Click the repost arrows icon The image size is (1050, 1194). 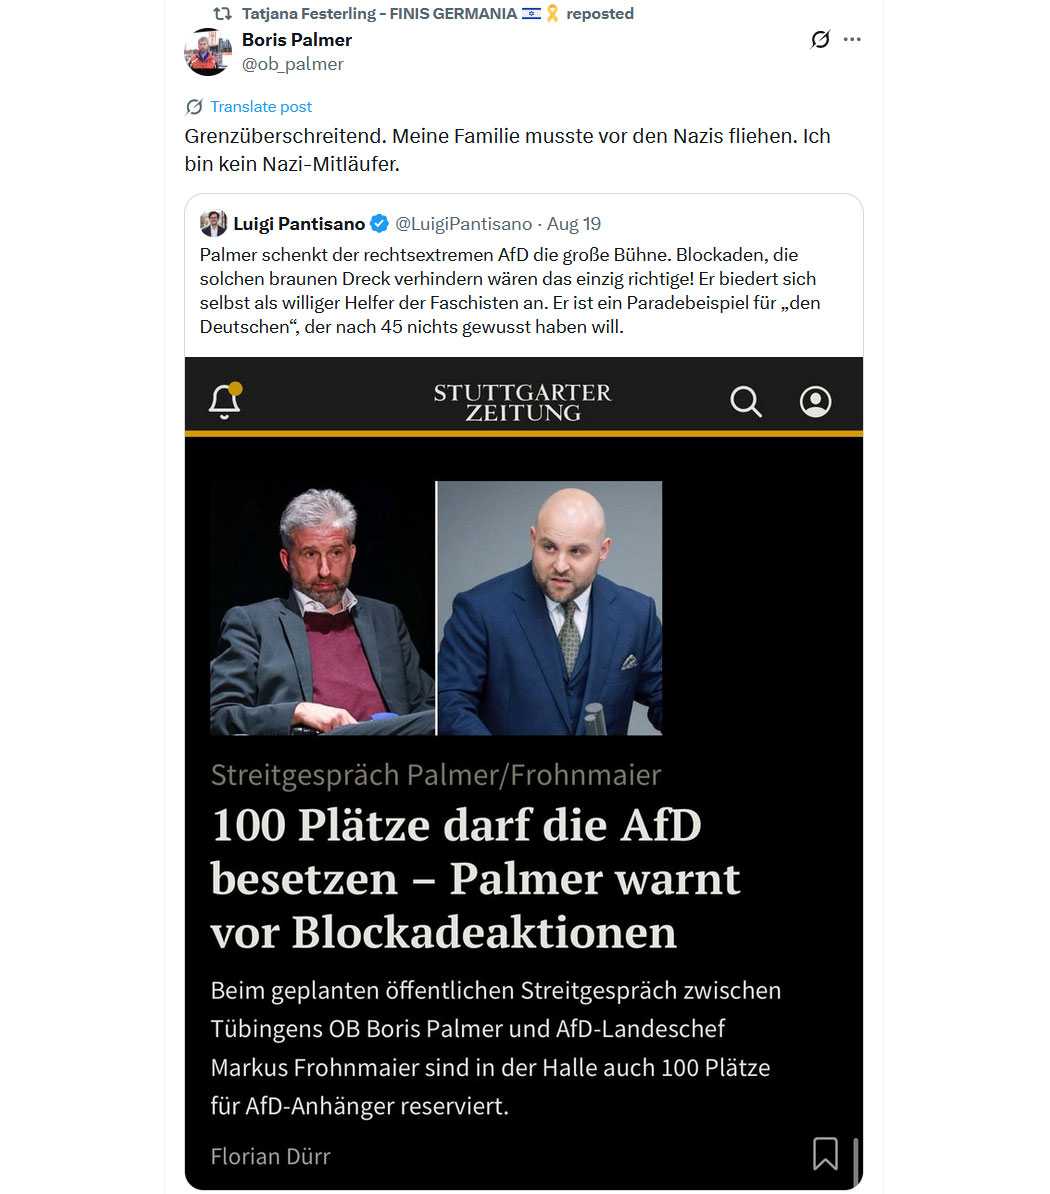point(222,13)
